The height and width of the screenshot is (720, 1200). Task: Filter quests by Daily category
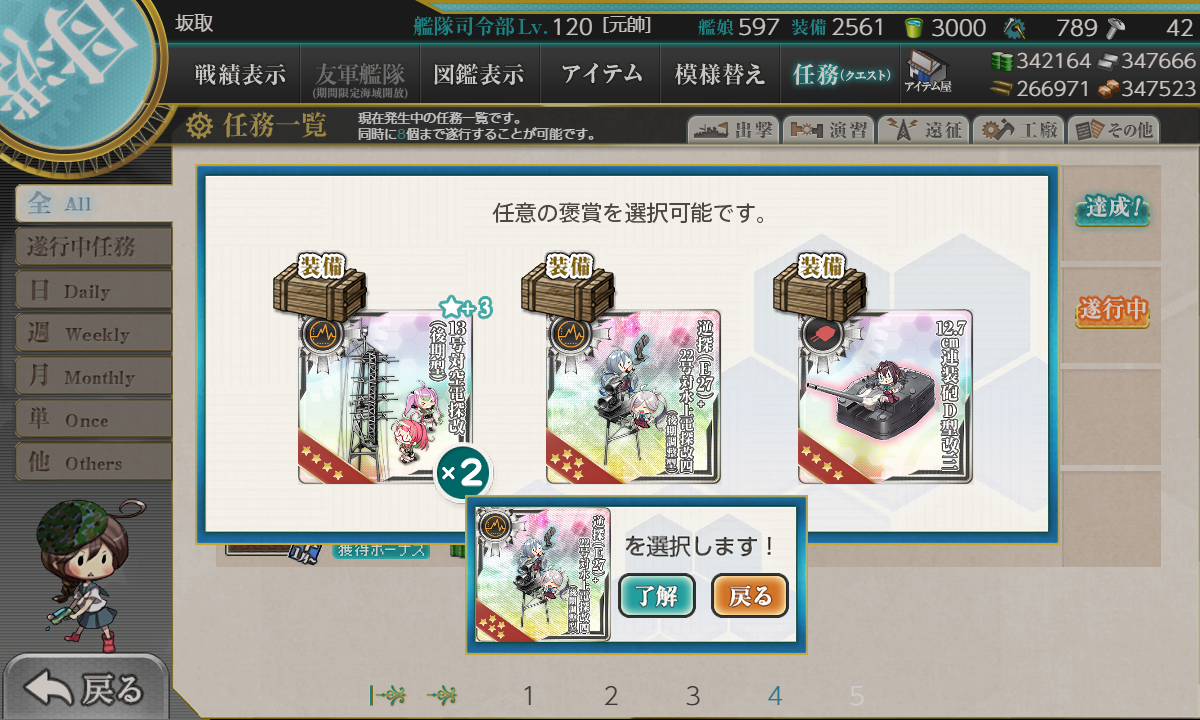(93, 291)
